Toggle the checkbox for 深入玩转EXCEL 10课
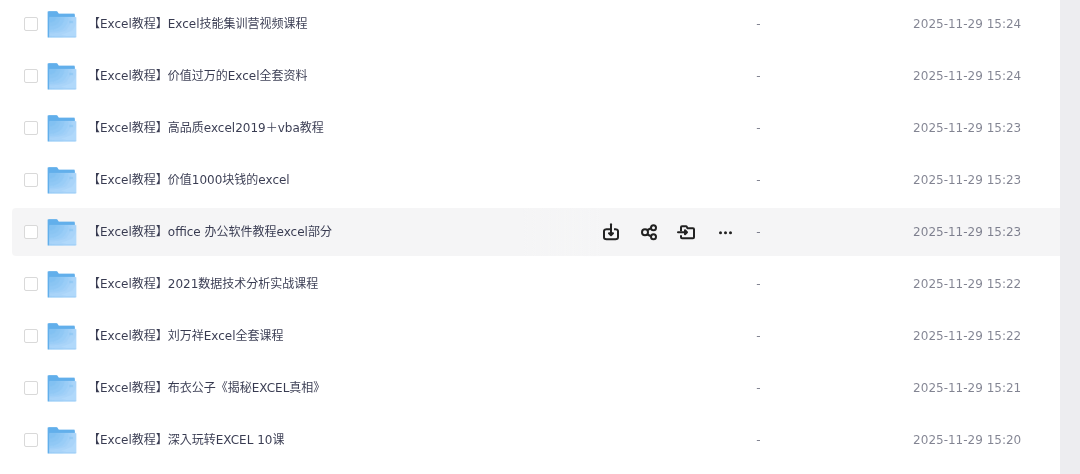Viewport: 1080px width, 474px height. tap(31, 440)
